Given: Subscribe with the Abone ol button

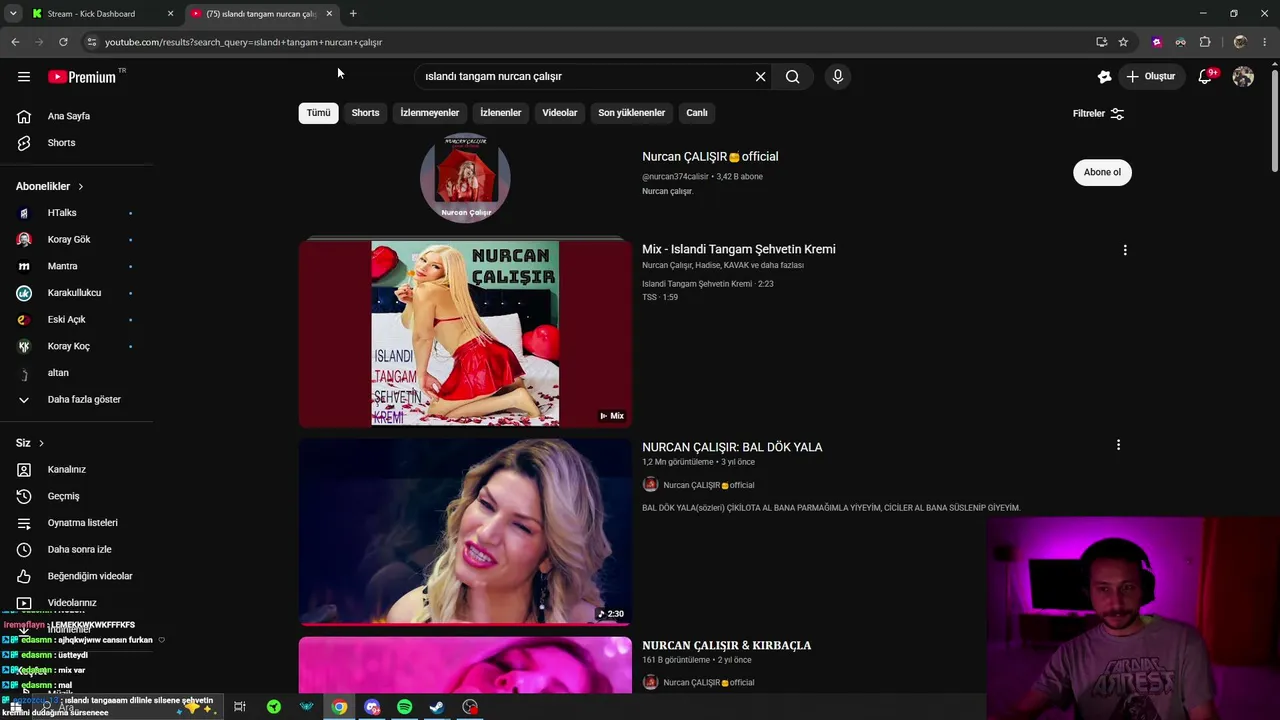Looking at the screenshot, I should 1102,172.
